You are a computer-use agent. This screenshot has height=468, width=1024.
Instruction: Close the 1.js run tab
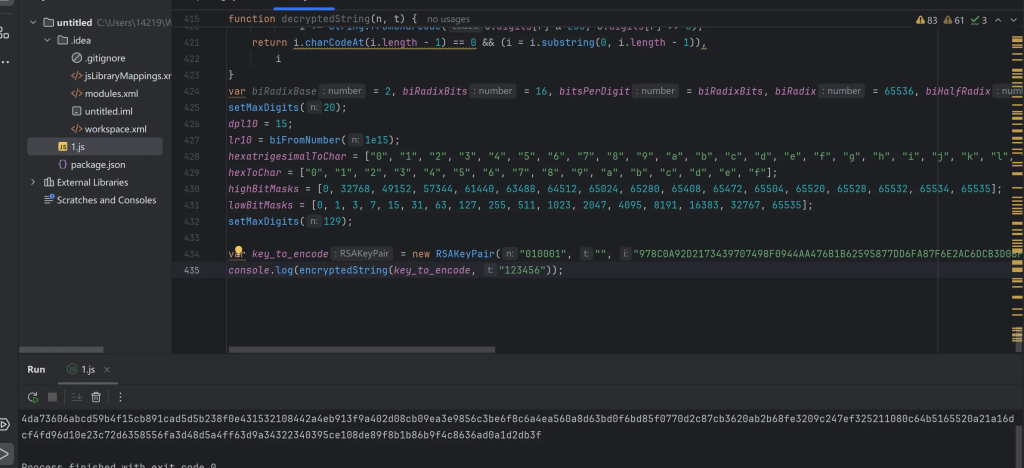click(x=106, y=369)
